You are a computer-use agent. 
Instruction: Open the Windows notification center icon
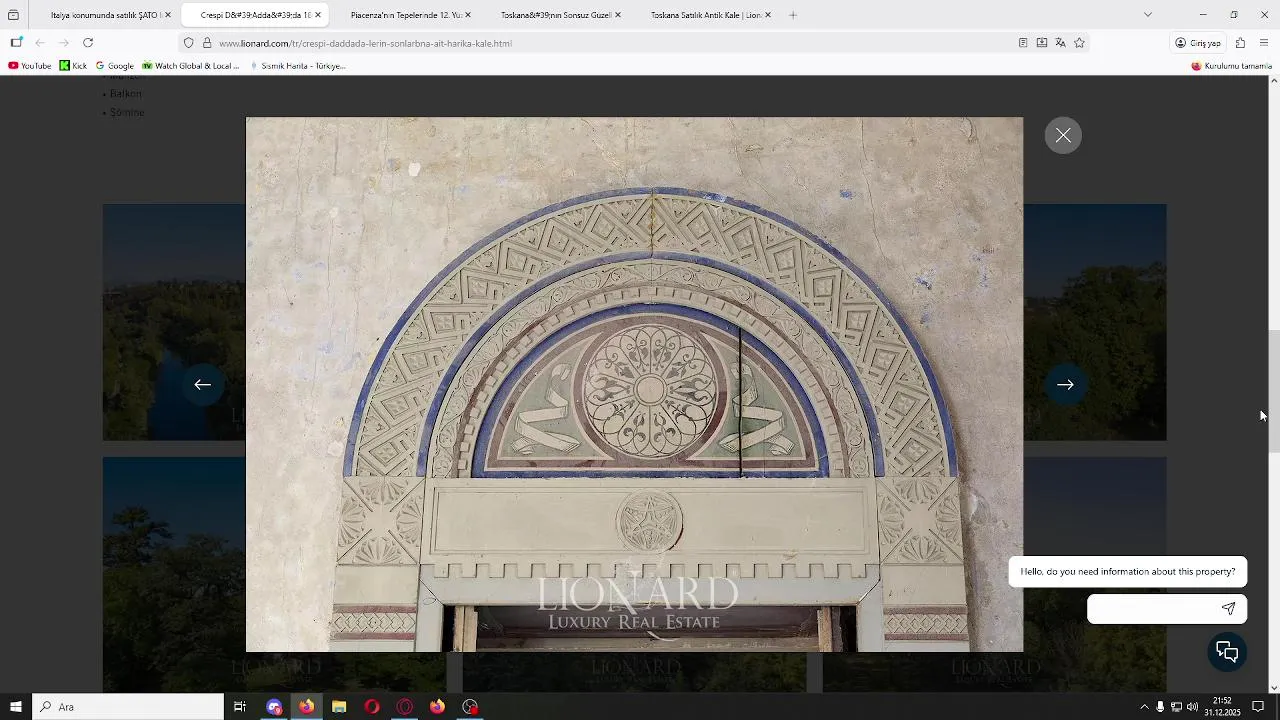1258,707
